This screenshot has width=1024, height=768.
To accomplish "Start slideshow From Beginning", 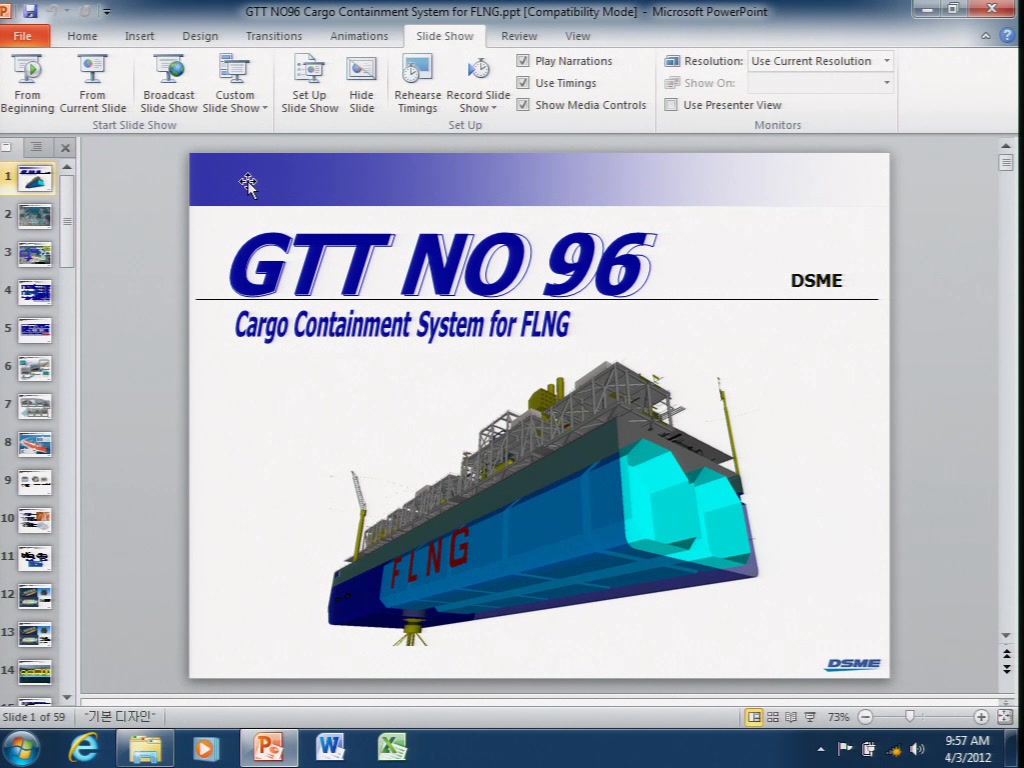I will 27,84.
